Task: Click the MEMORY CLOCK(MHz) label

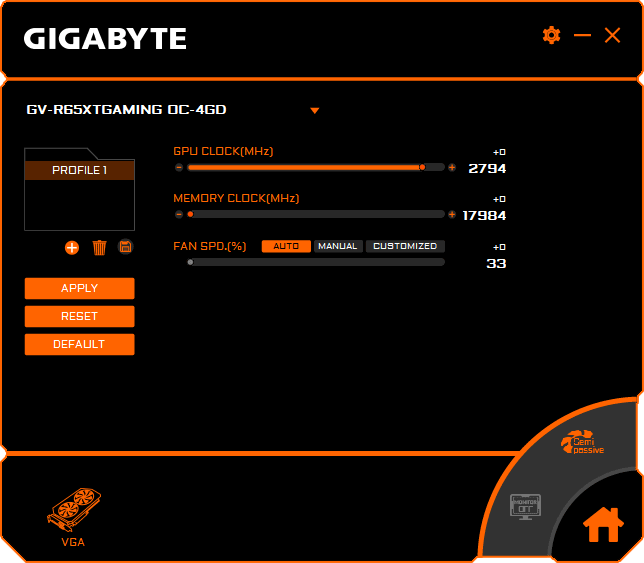Action: (236, 198)
